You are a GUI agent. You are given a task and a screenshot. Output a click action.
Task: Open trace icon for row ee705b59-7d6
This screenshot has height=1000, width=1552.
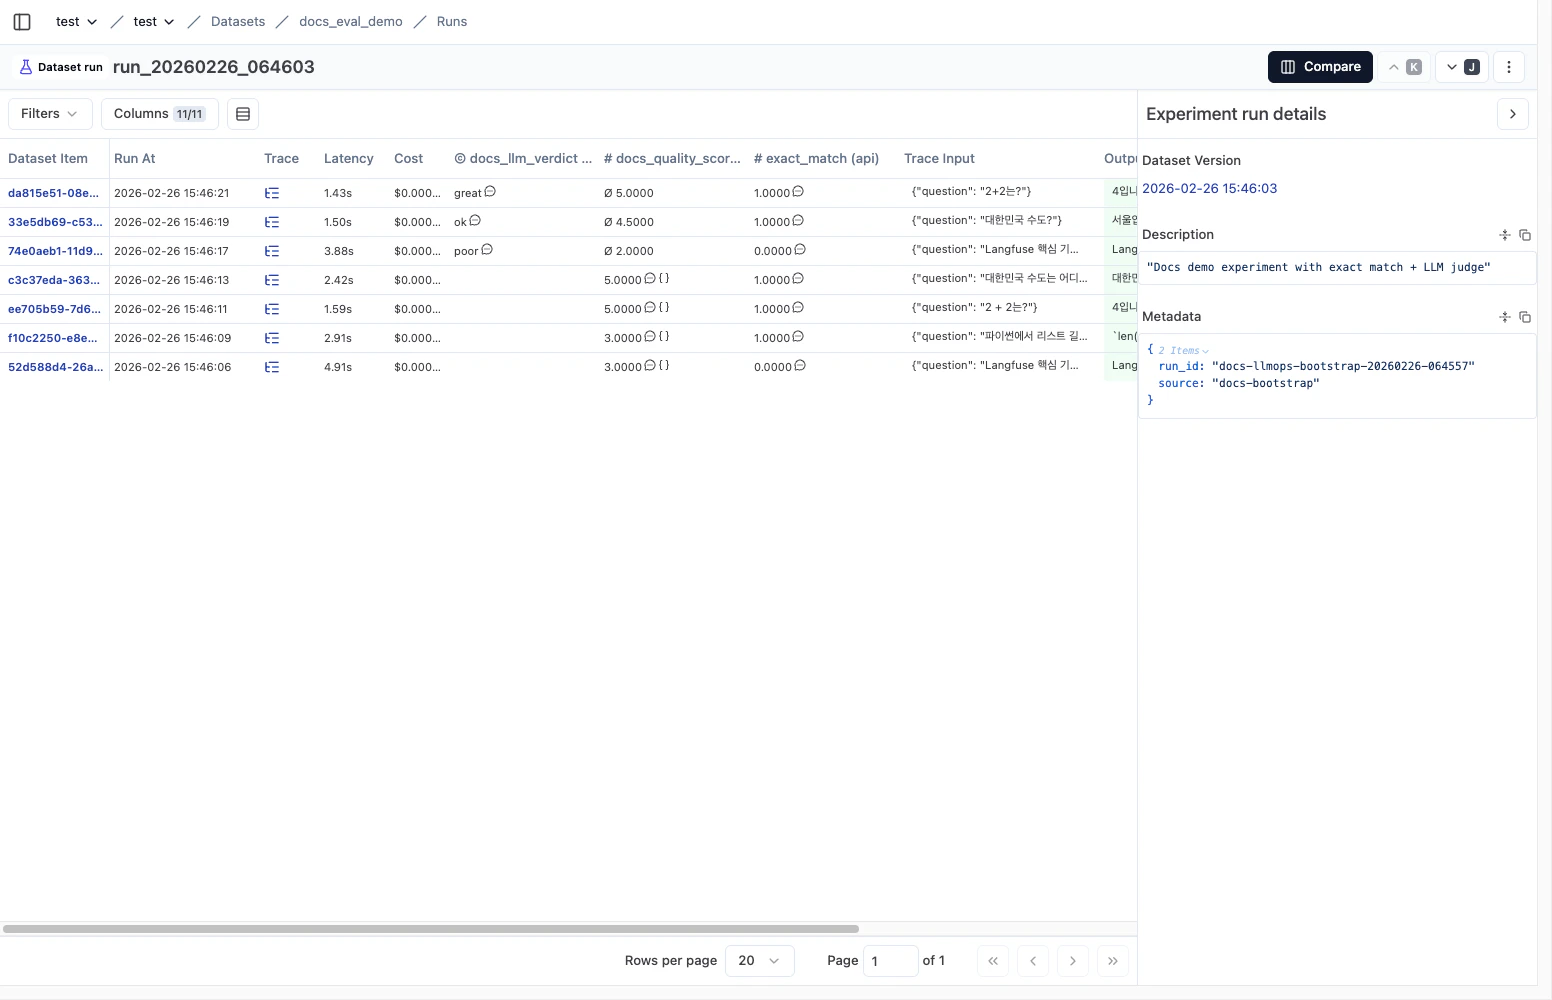coord(272,309)
